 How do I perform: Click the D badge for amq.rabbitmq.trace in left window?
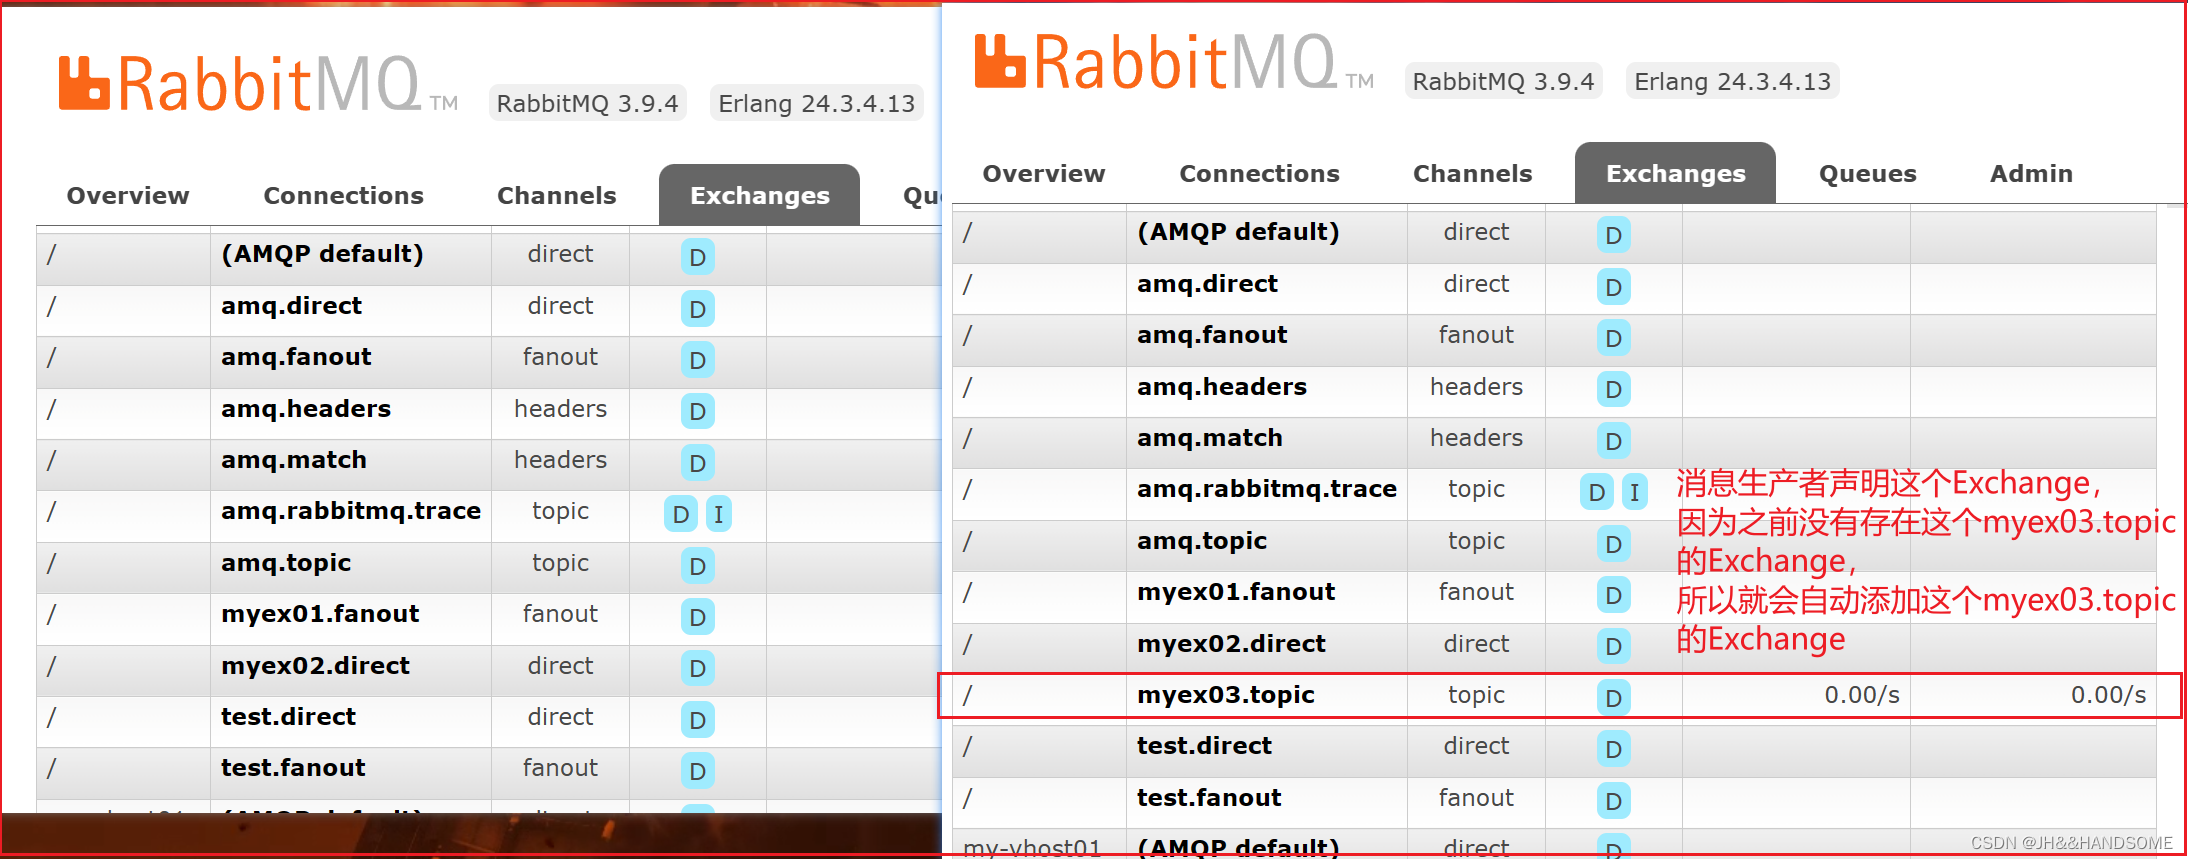coord(681,514)
